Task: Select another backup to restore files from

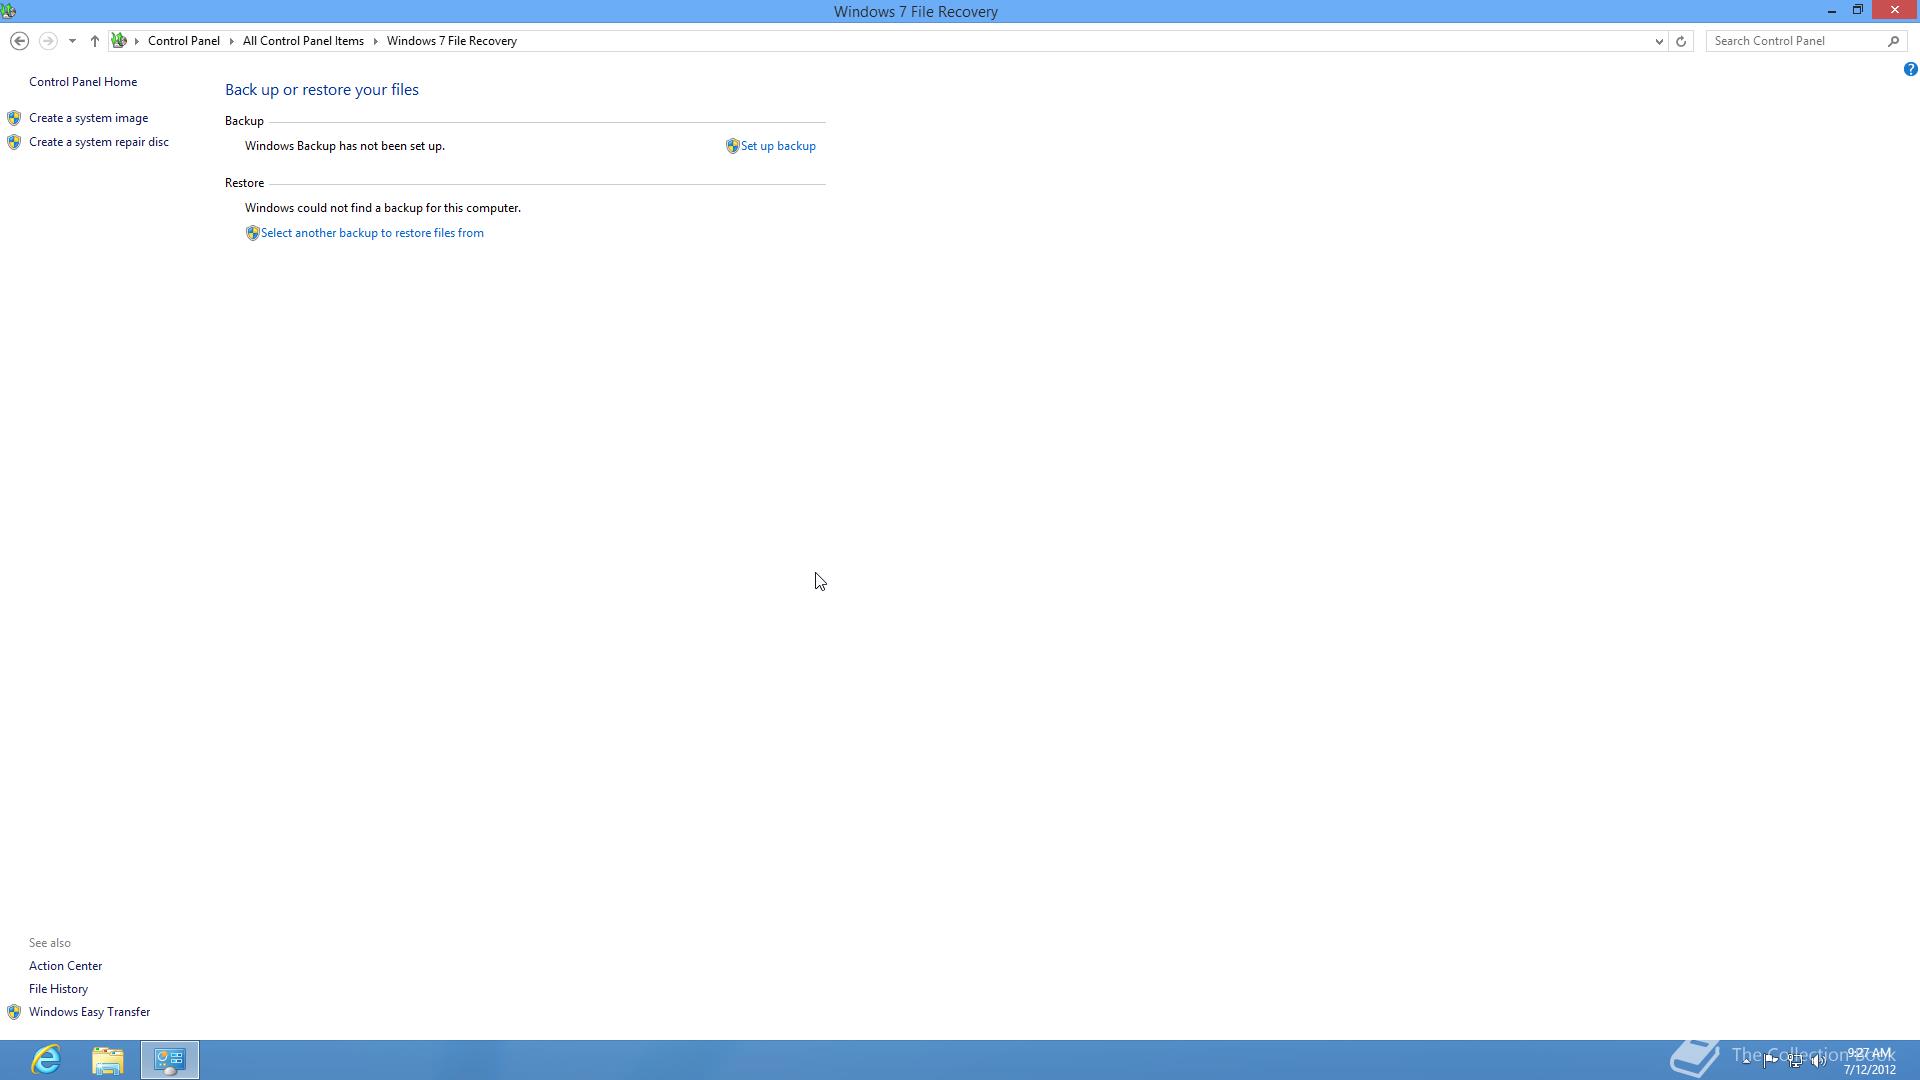Action: 372,233
